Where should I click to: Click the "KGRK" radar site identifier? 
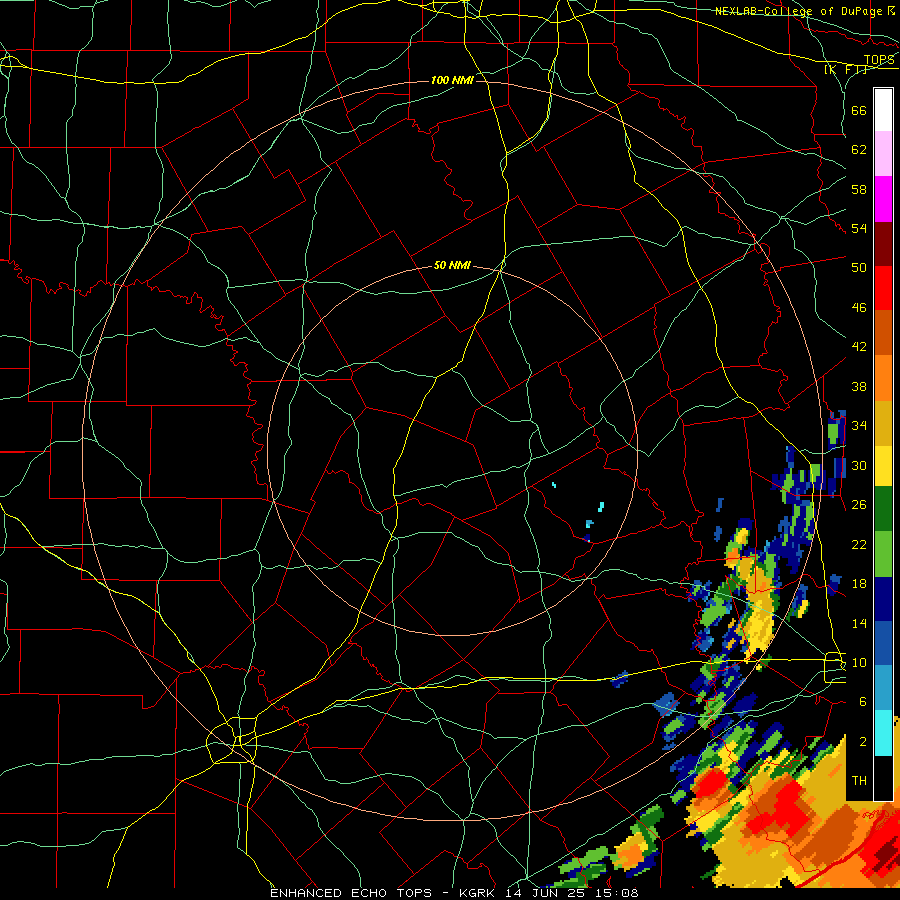pos(479,893)
